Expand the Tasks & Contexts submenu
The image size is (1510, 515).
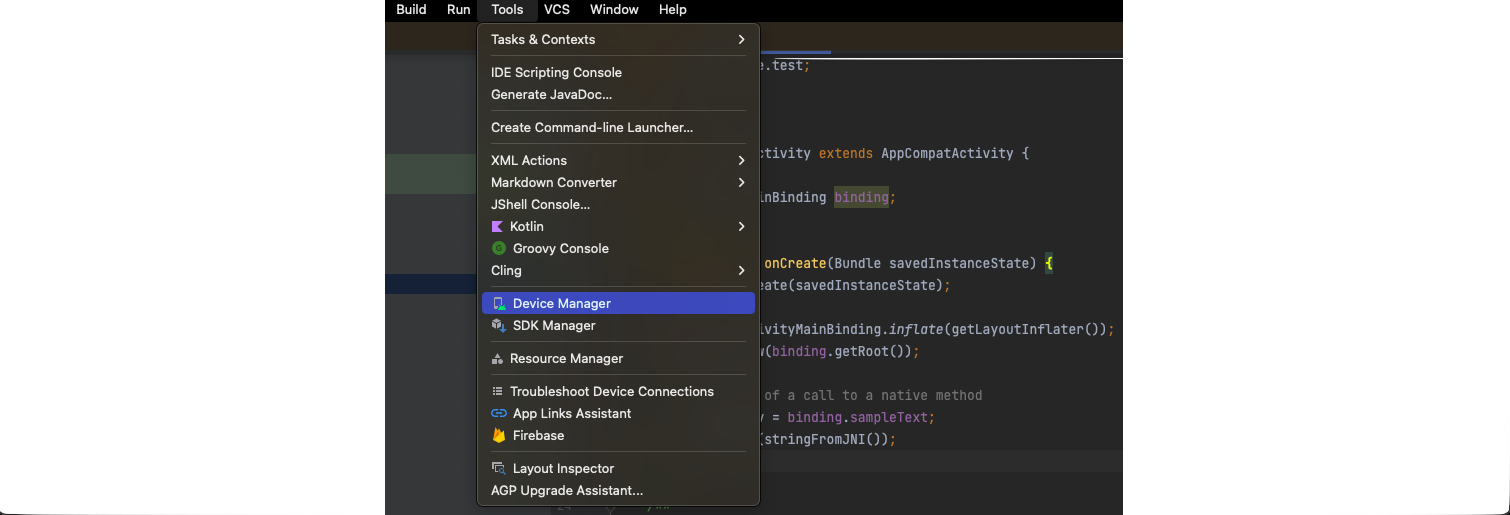[618, 39]
